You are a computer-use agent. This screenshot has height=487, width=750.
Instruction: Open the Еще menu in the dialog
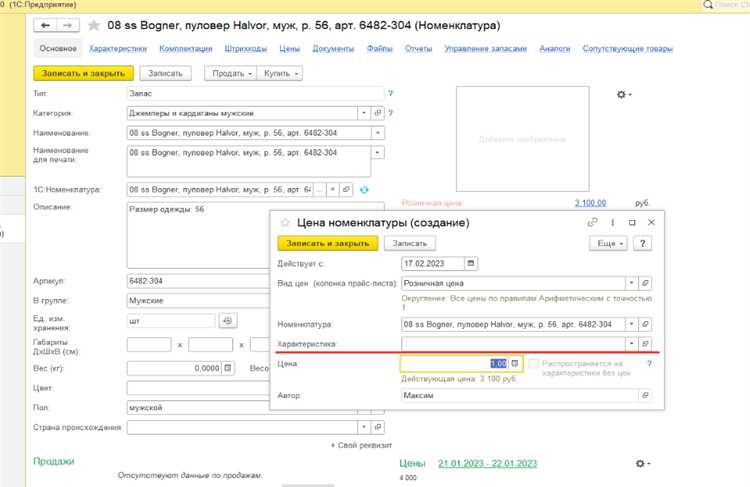coord(610,243)
